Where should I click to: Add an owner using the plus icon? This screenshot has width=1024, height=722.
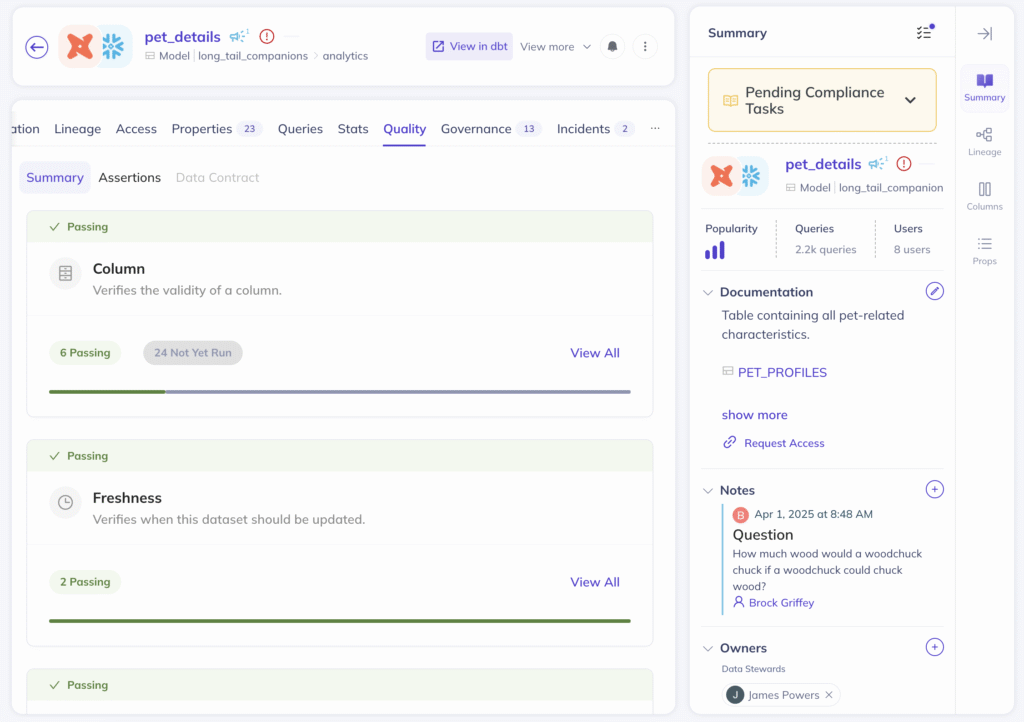[x=934, y=647]
